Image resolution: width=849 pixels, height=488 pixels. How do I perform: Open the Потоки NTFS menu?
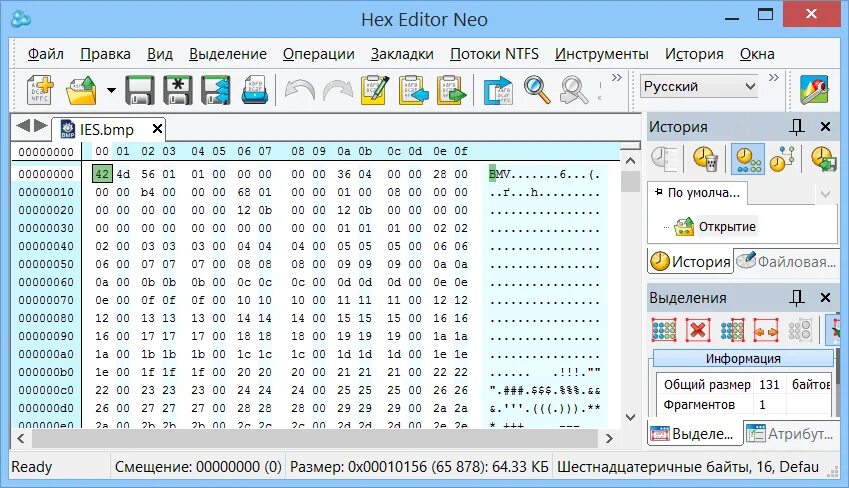click(494, 54)
